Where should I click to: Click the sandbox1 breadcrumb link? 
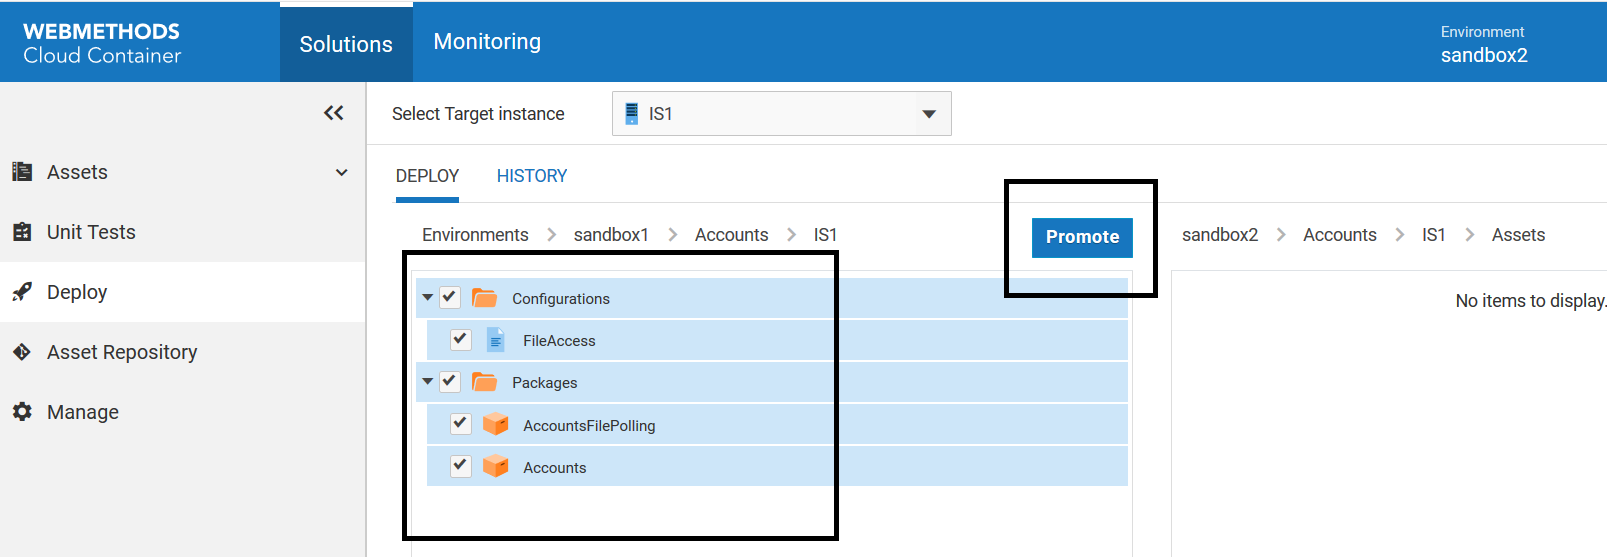pyautogui.click(x=611, y=235)
